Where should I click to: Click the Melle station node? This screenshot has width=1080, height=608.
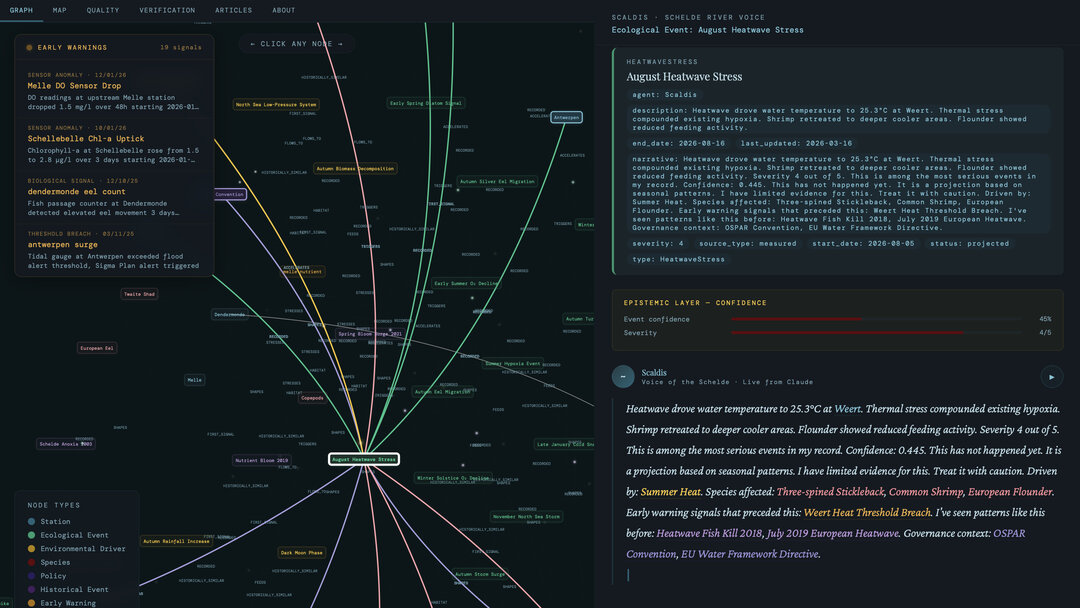(195, 380)
